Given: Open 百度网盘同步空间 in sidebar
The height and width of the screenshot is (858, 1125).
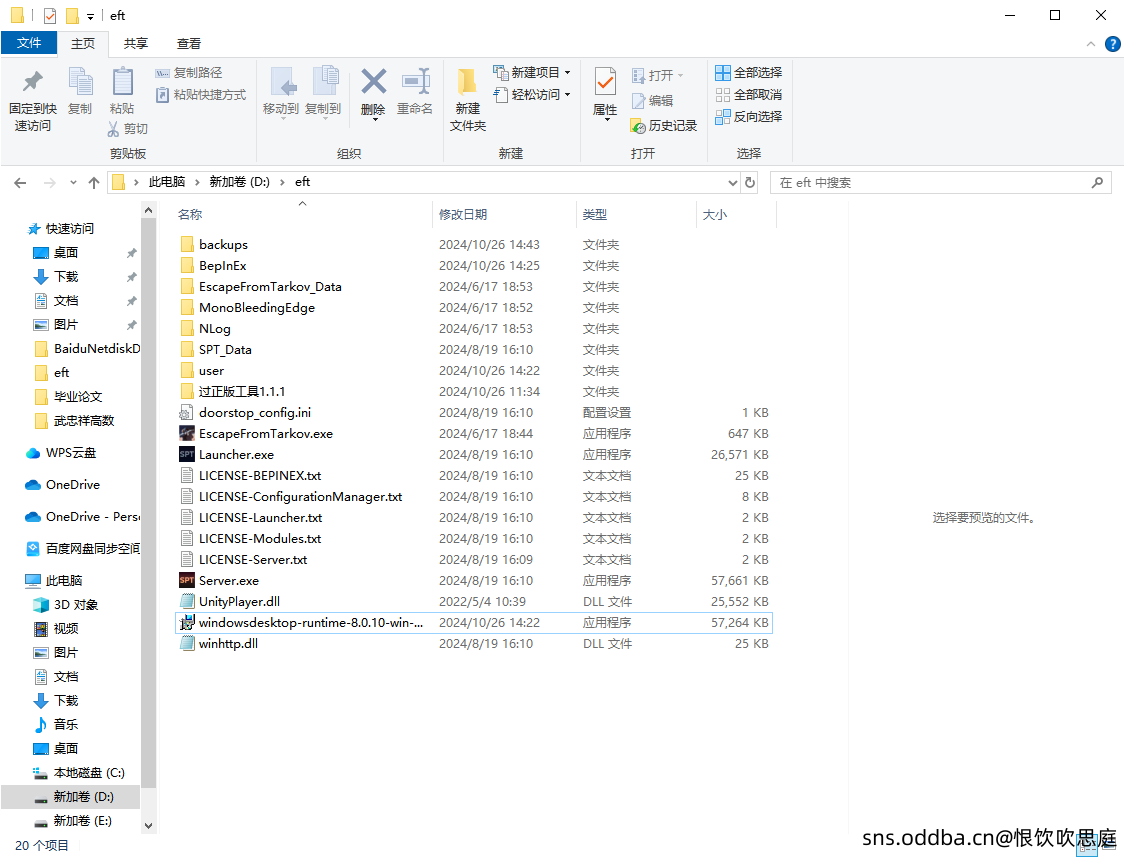Looking at the screenshot, I should [x=93, y=549].
